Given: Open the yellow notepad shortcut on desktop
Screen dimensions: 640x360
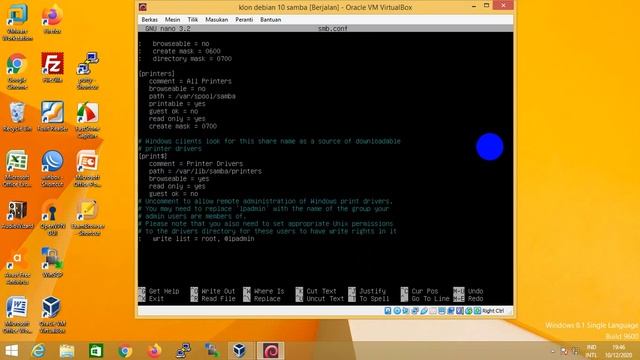Looking at the screenshot, I should point(88,218).
